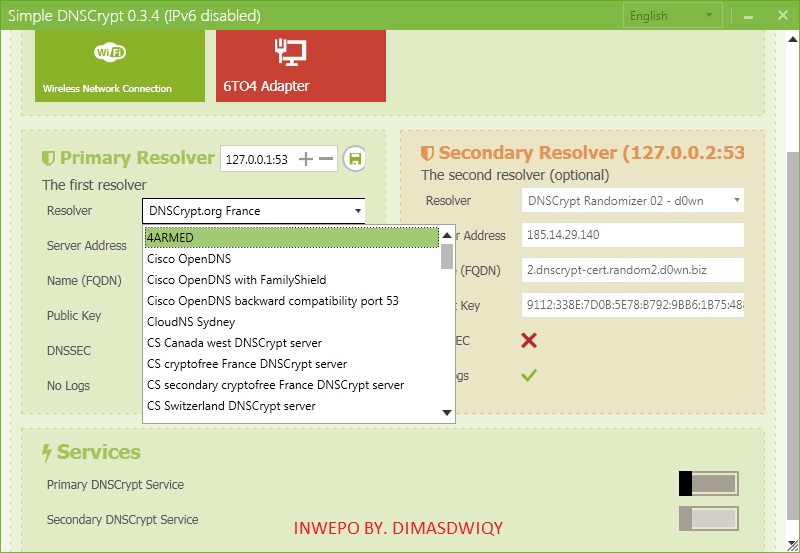Screen dimensions: 800x553
Task: Click the plus icon beside 127.0.0.1:53
Action: coord(306,159)
